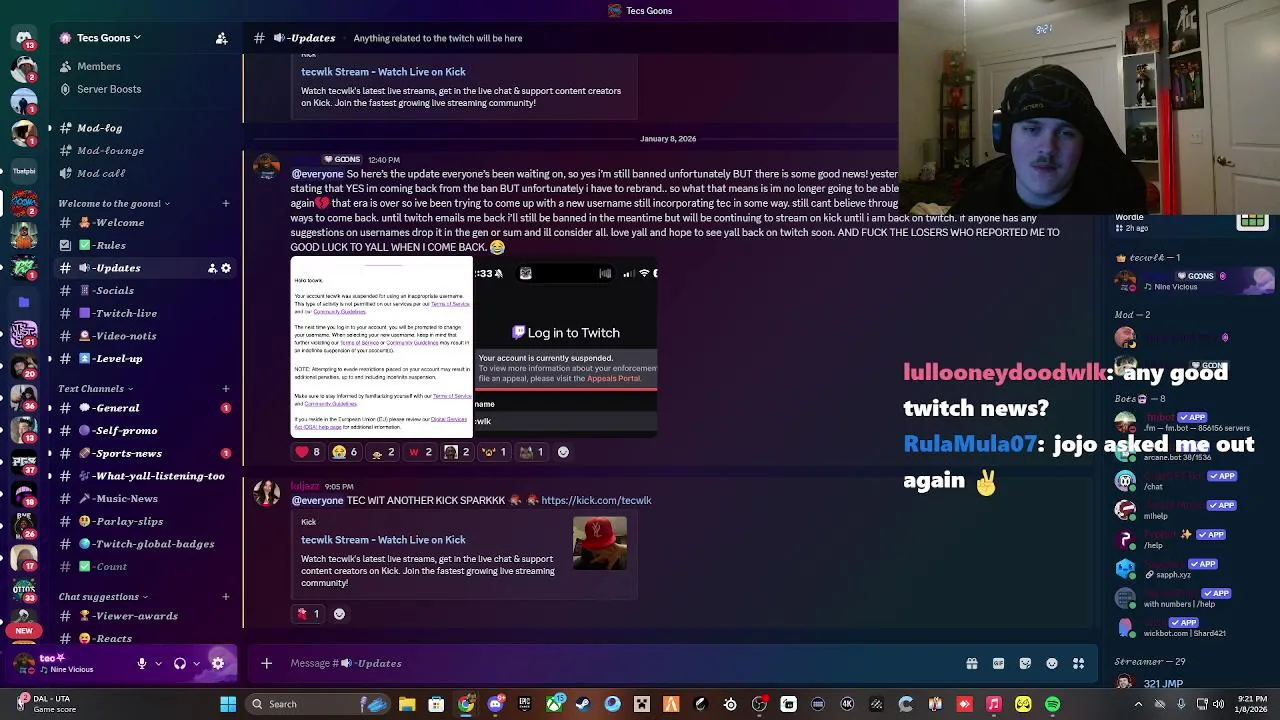Click the invite people icon beside server name
Image resolution: width=1280 pixels, height=720 pixels.
222,38
